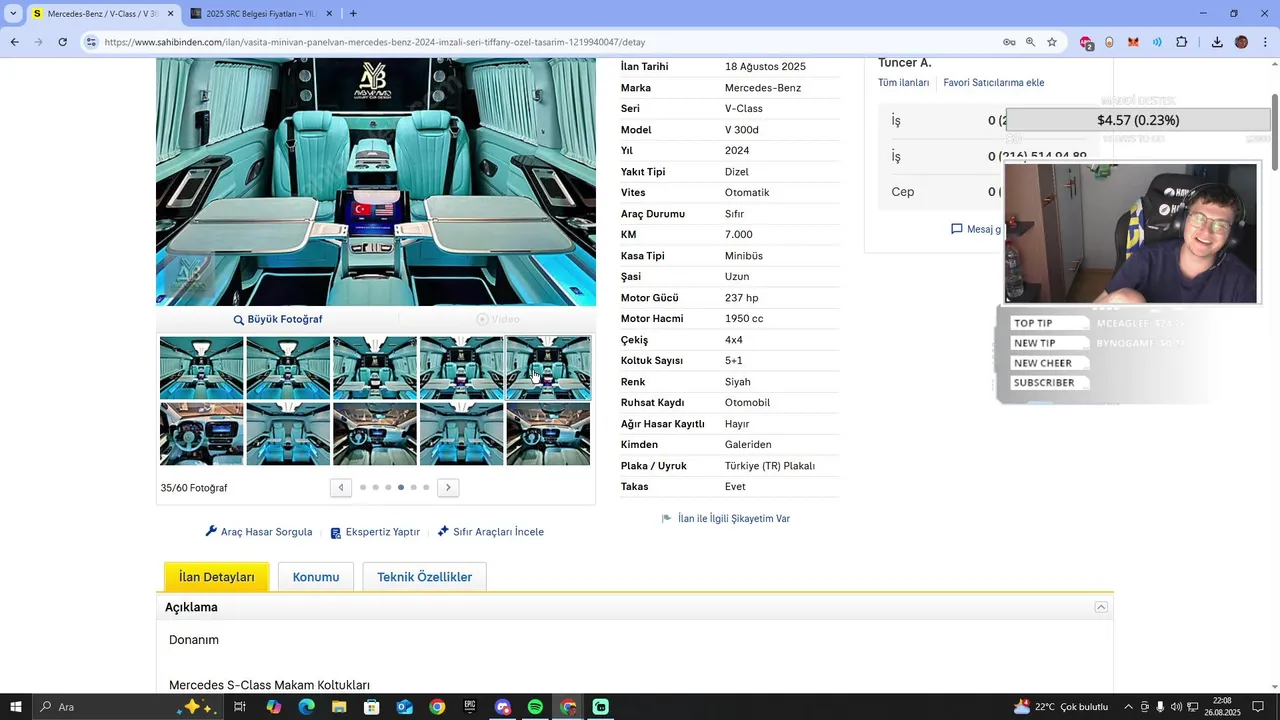Open the password manager key icon

click(1009, 42)
